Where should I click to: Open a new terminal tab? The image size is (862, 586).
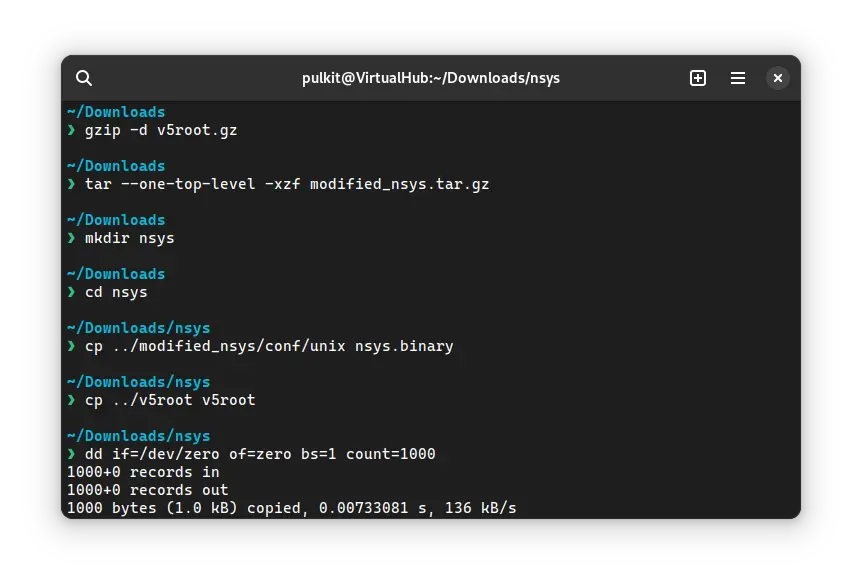pyautogui.click(x=697, y=77)
